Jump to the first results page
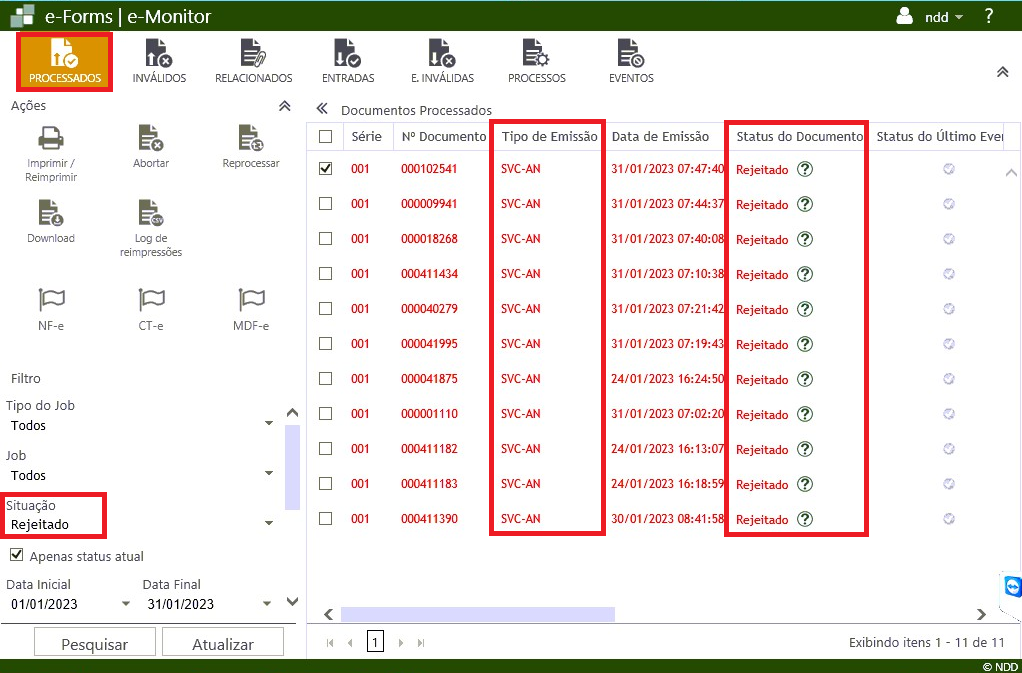1022x673 pixels. point(330,643)
